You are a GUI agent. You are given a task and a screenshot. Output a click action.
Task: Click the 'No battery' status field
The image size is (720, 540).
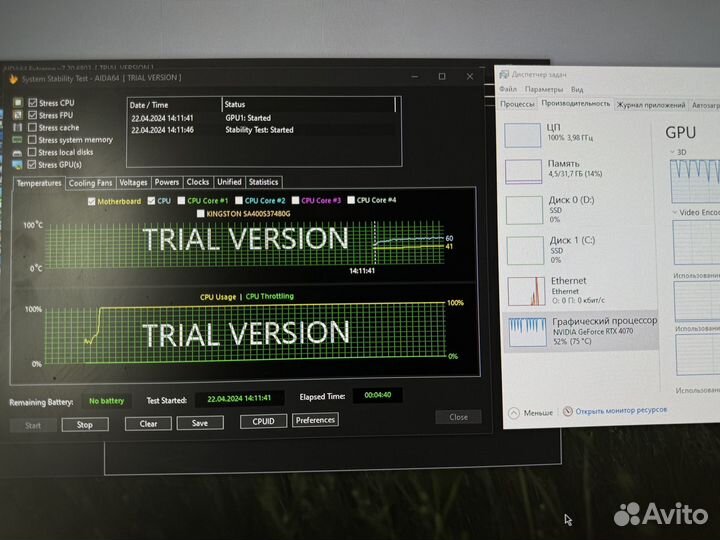point(107,401)
